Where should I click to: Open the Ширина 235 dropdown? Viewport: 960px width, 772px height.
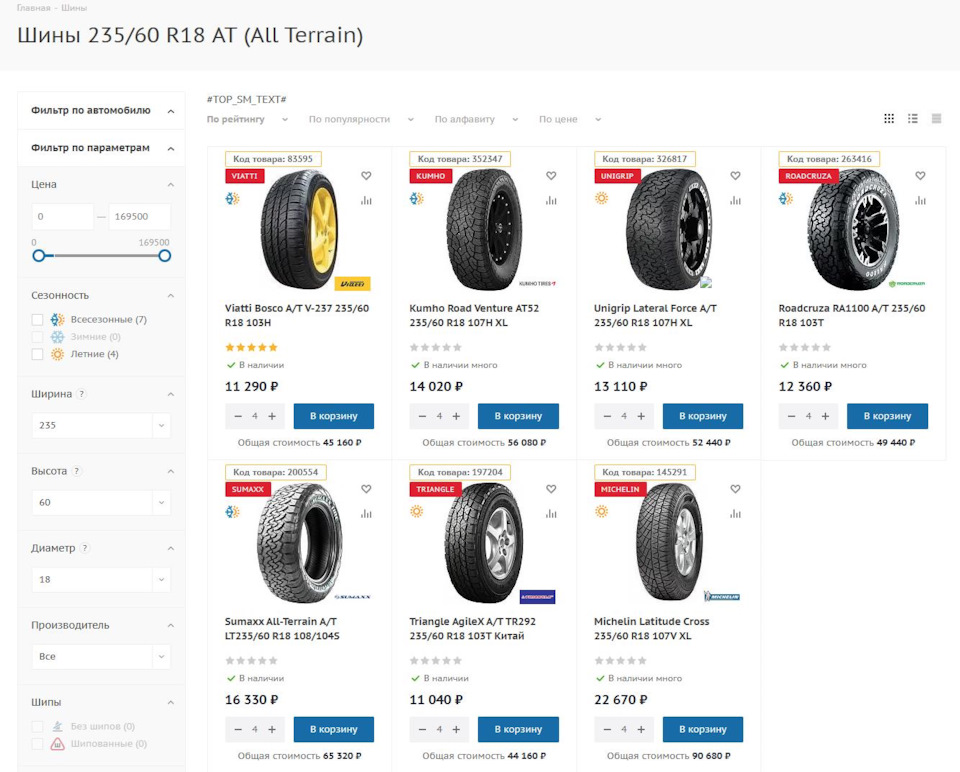pos(101,425)
